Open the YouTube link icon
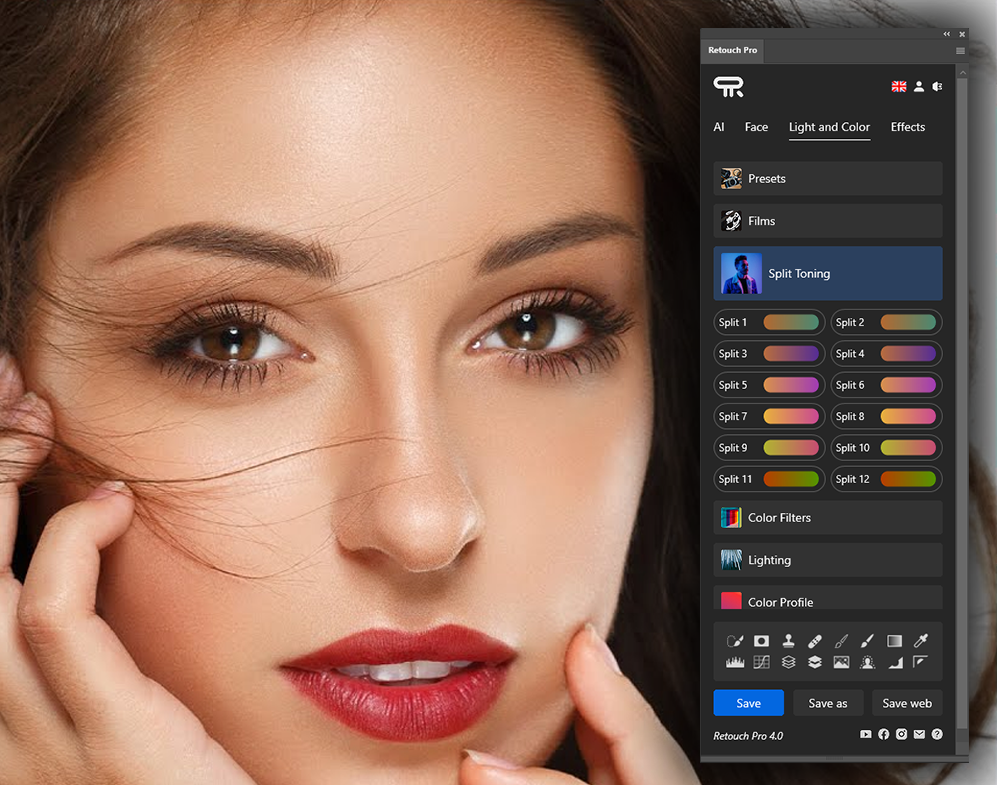 (x=865, y=734)
